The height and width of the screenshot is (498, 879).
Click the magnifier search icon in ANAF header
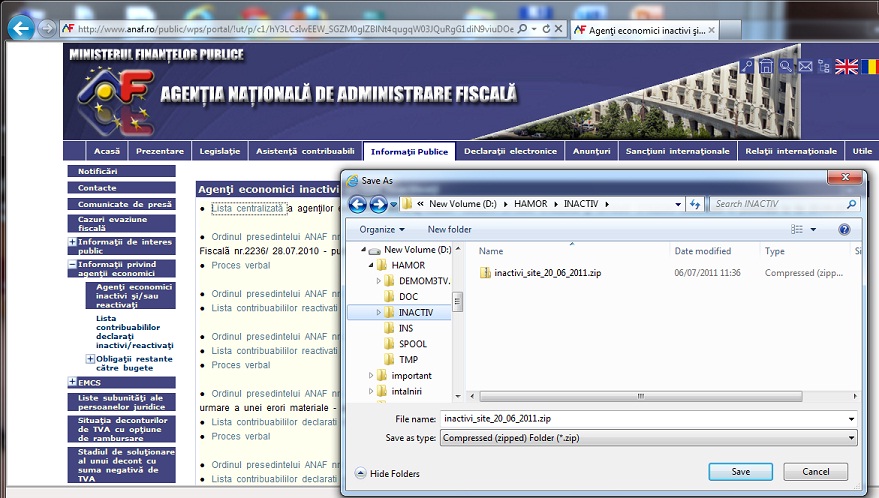pyautogui.click(x=786, y=66)
